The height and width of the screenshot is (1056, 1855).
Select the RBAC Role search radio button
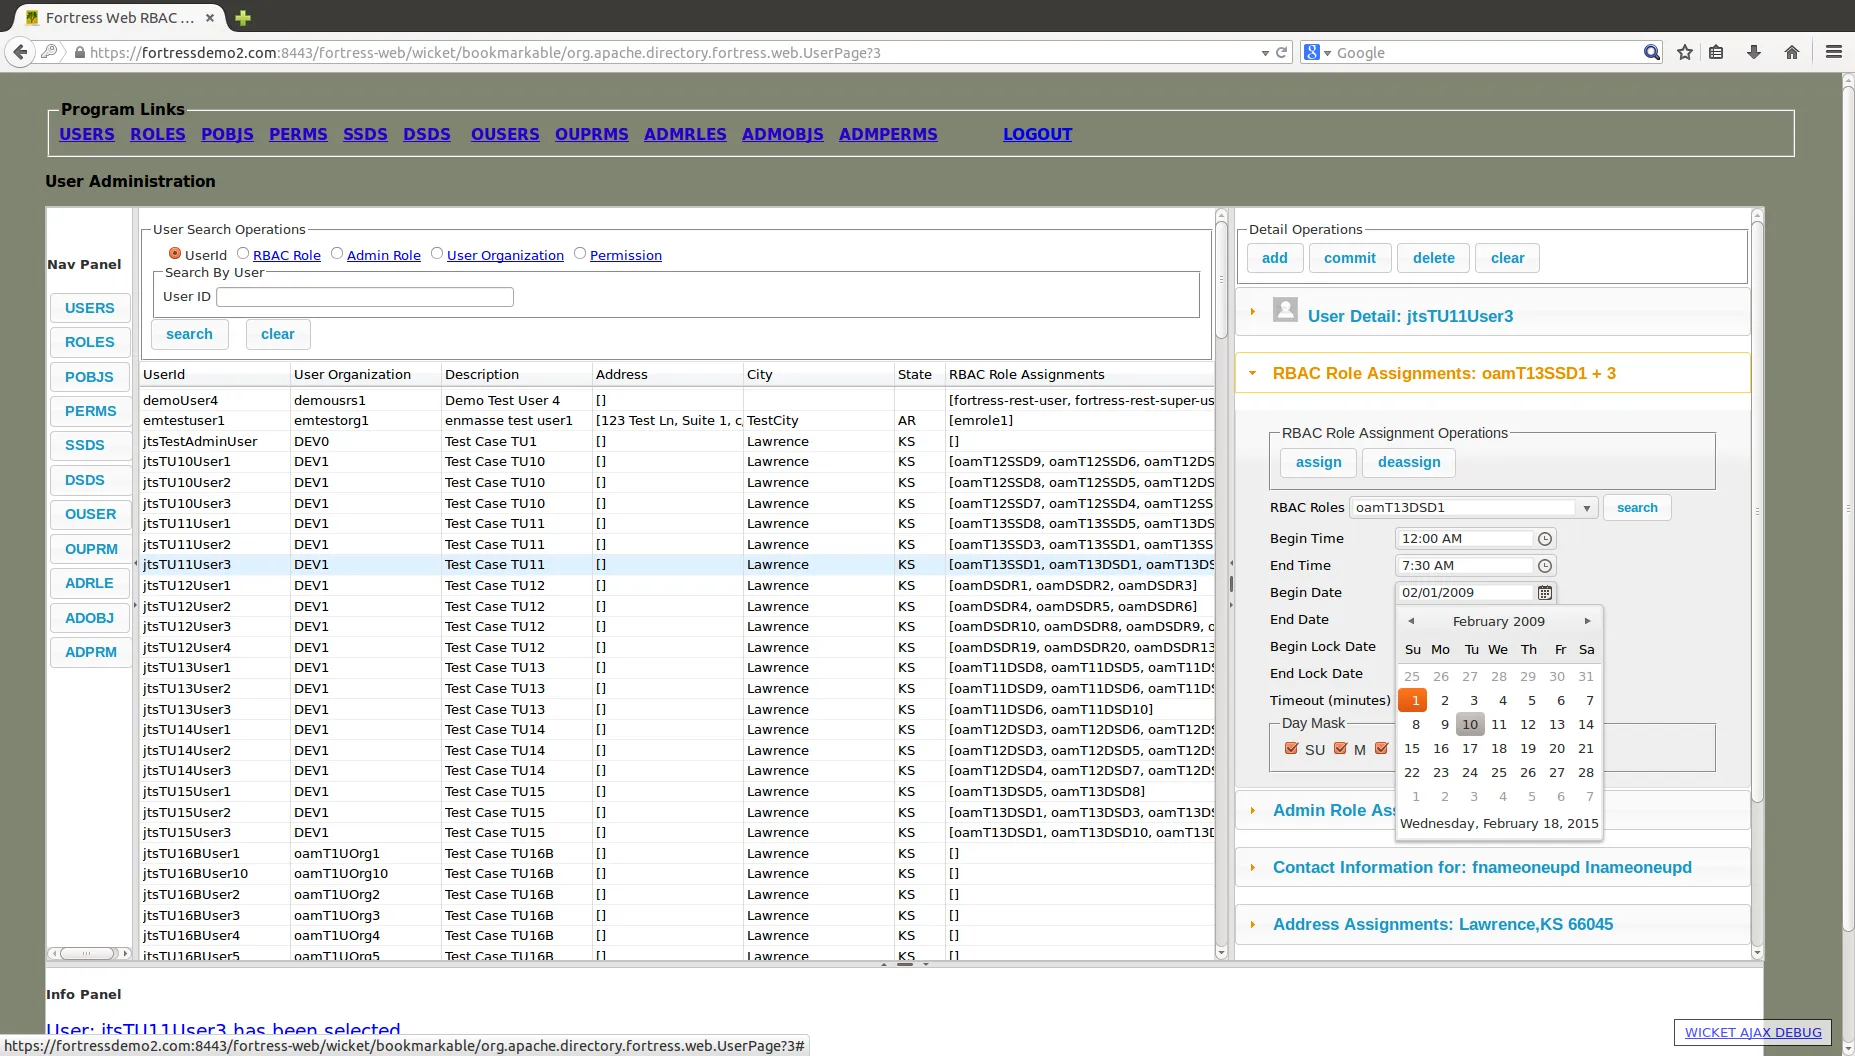click(x=243, y=254)
